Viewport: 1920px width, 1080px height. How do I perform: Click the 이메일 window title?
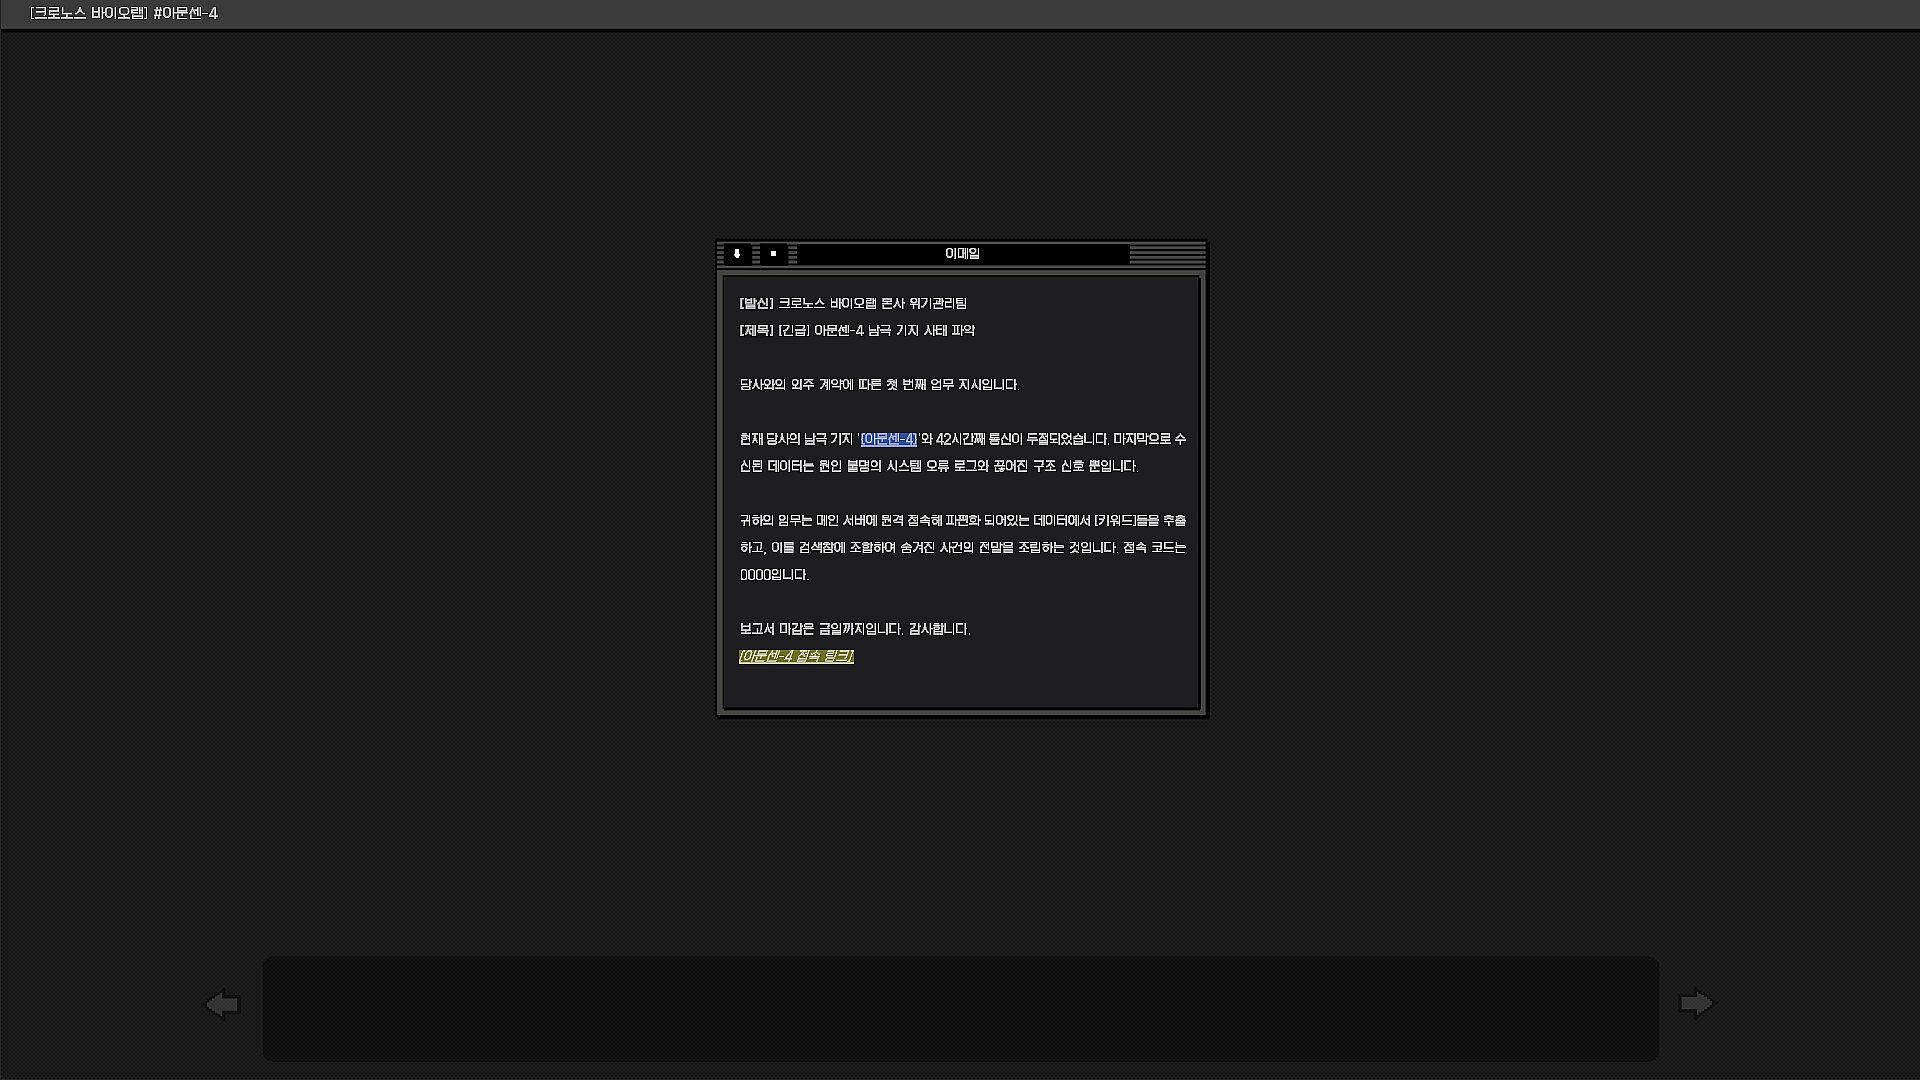962,254
